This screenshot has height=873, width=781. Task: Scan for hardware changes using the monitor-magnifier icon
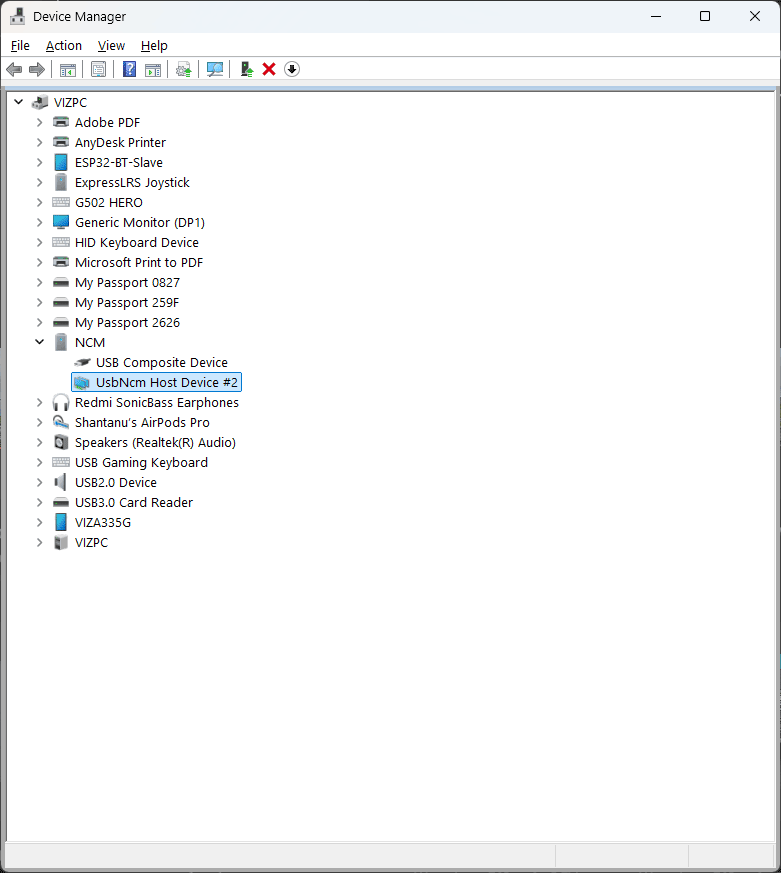pos(214,70)
